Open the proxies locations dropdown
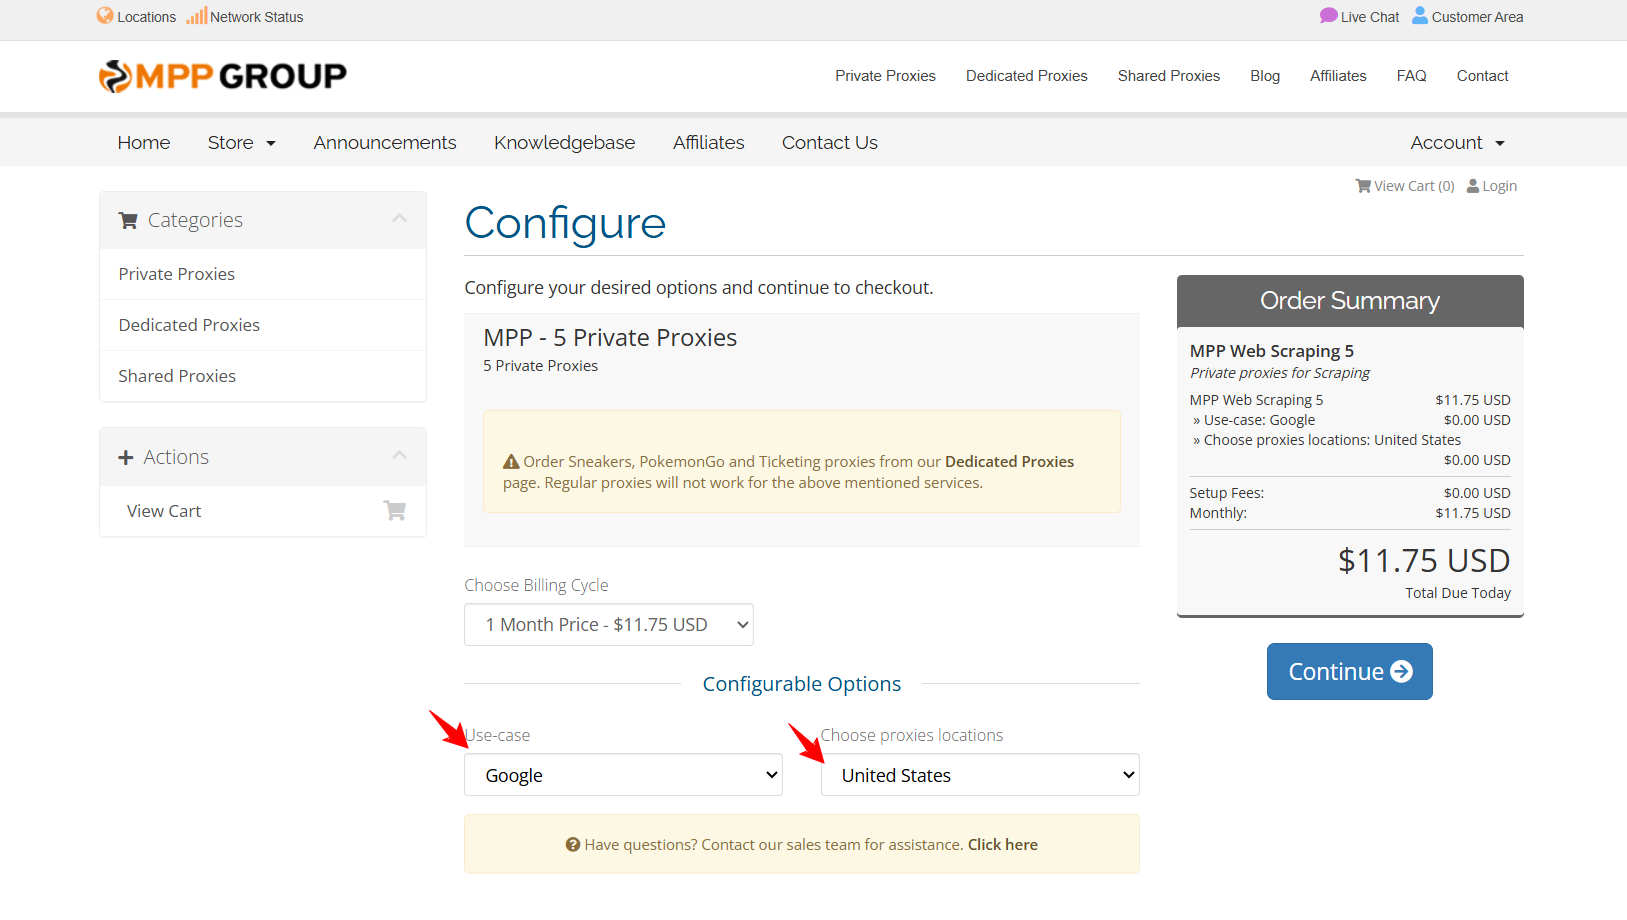Image resolution: width=1627 pixels, height=920 pixels. 980,775
